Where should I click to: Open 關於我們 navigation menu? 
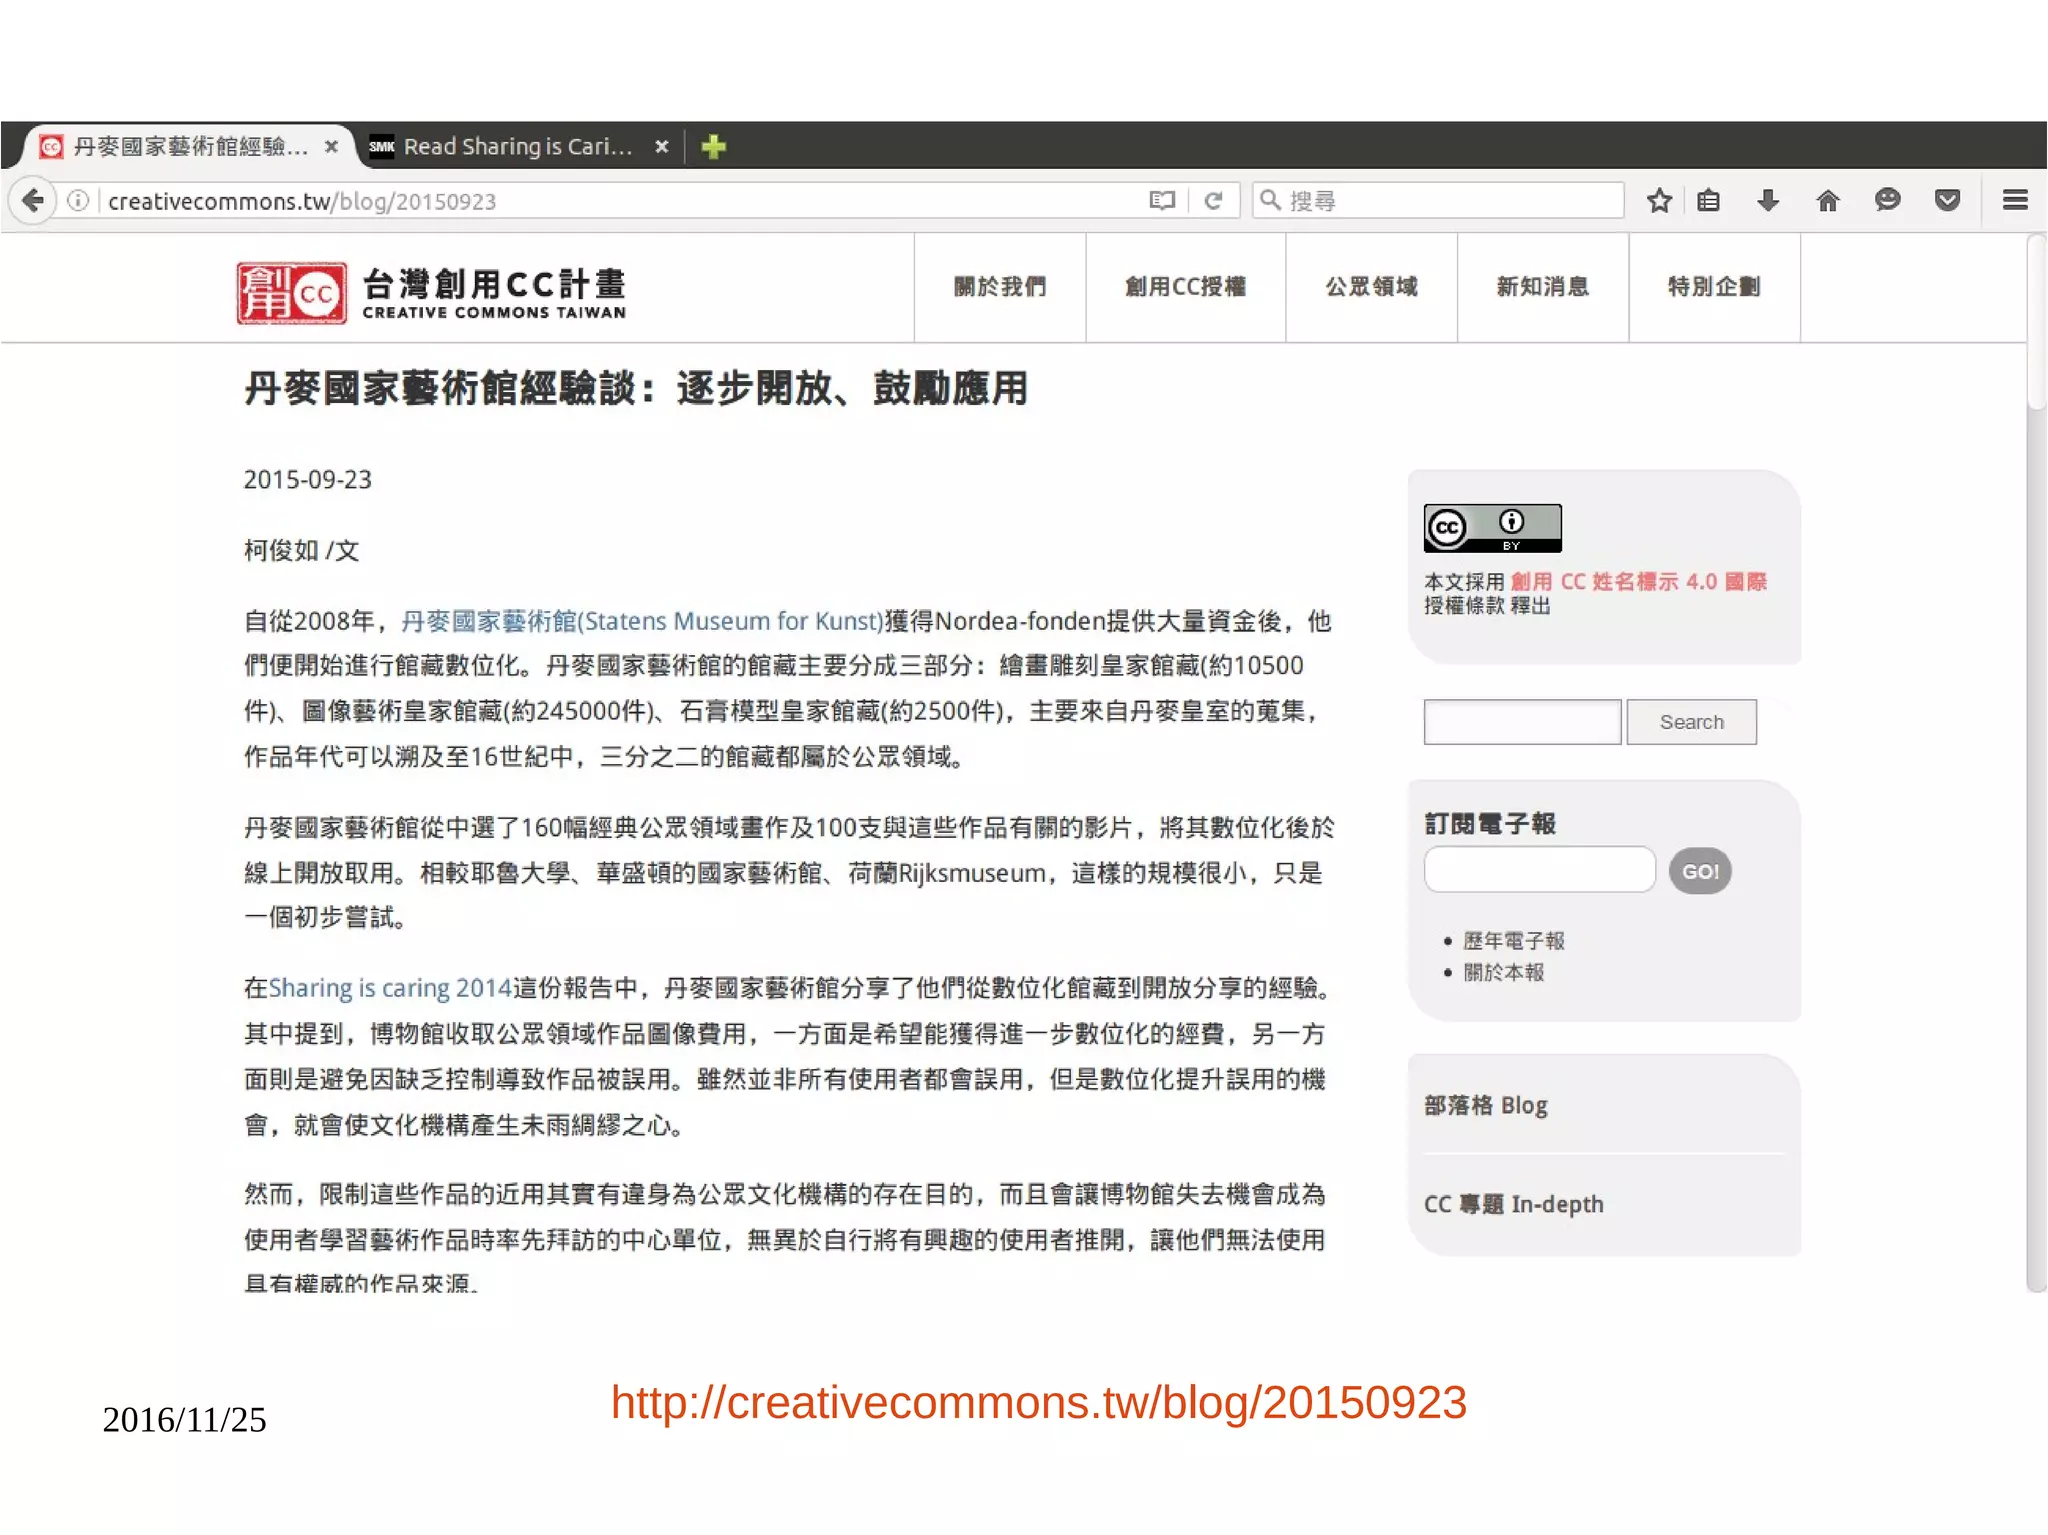coord(999,287)
